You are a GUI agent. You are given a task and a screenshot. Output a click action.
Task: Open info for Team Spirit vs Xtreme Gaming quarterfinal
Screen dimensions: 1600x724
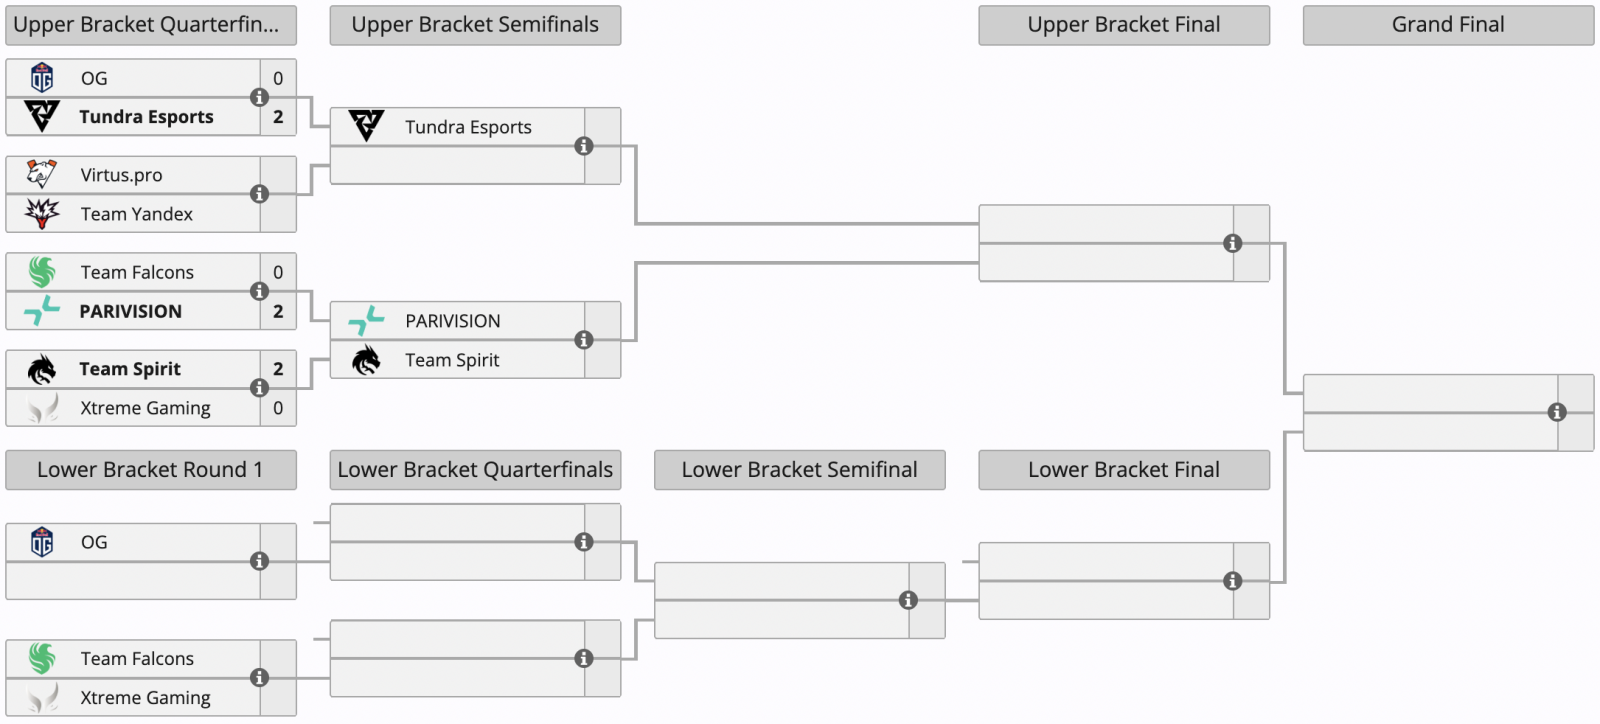point(259,388)
